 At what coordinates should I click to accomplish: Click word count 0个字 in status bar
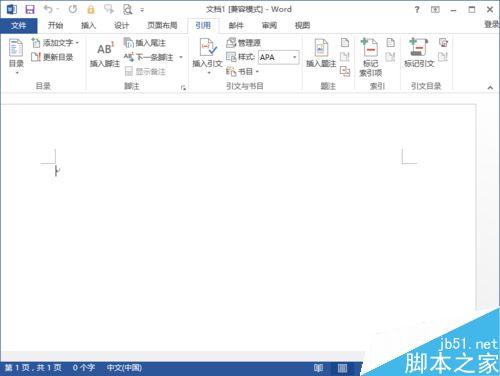click(x=84, y=368)
